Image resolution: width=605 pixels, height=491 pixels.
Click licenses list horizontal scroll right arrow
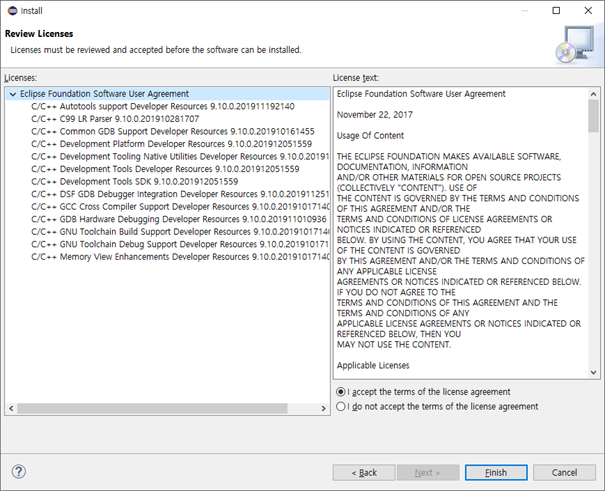(x=323, y=408)
